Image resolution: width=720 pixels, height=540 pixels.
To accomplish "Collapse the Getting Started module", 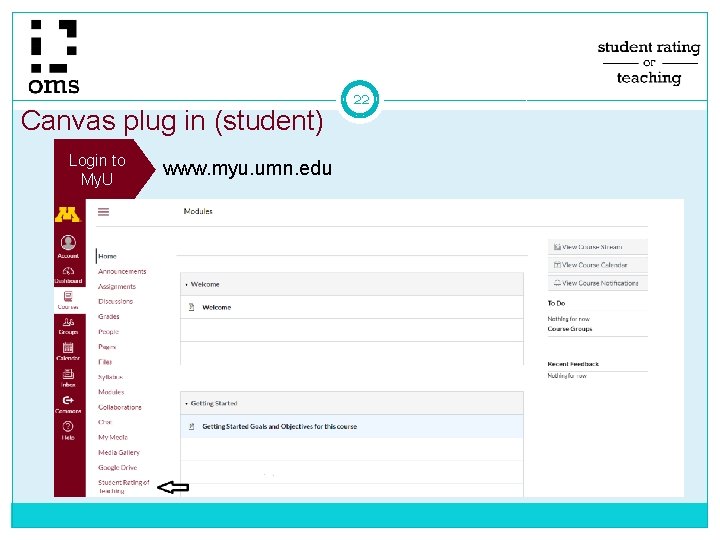I will [x=186, y=404].
